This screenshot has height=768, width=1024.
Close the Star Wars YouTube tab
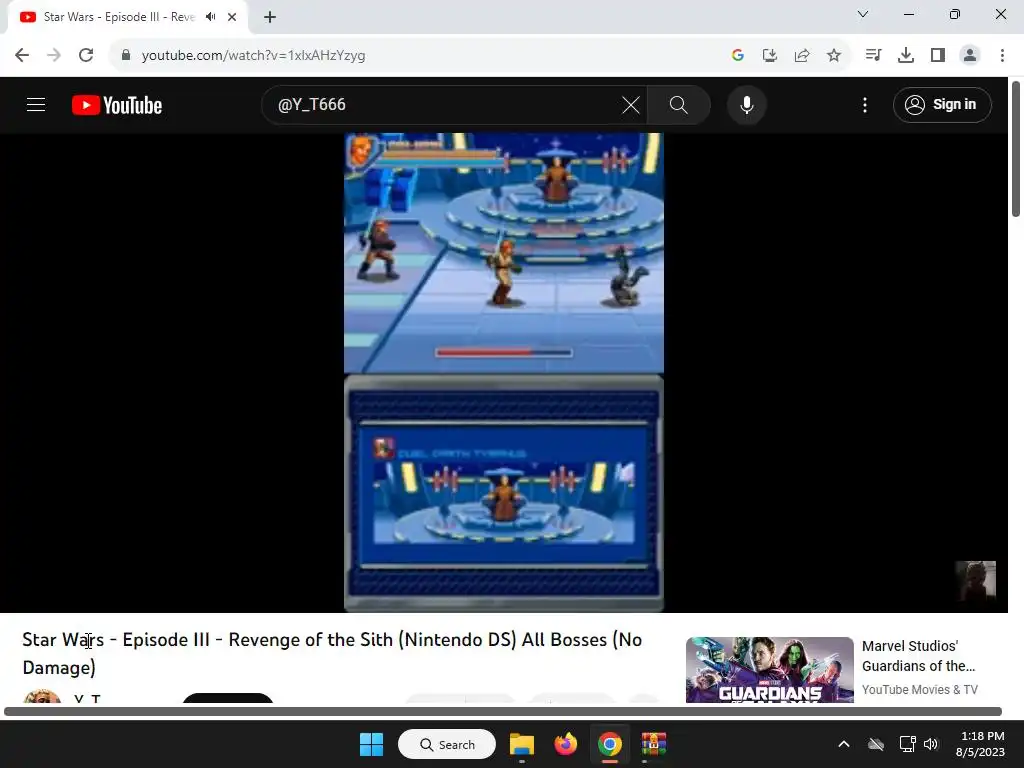coord(232,17)
